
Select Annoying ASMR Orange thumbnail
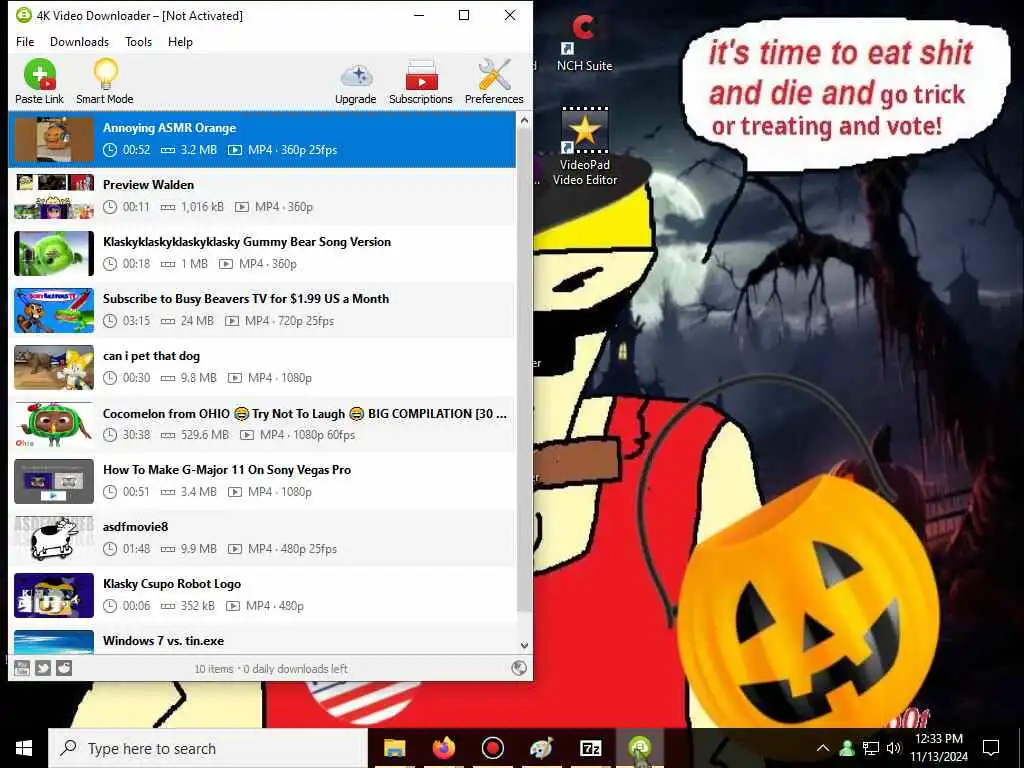tap(54, 139)
